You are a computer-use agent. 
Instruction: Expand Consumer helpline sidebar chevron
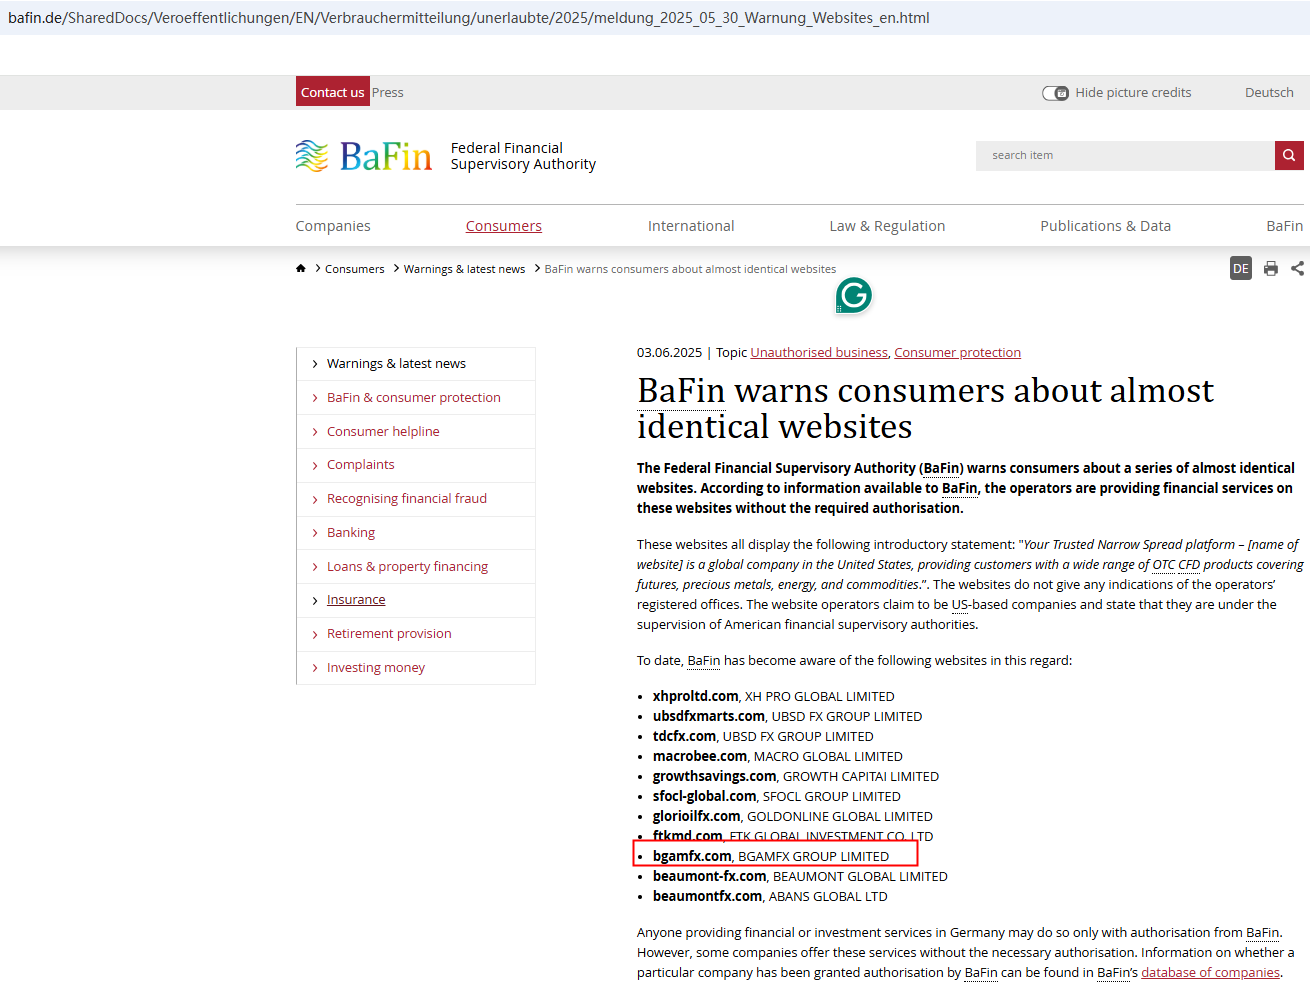(x=315, y=432)
